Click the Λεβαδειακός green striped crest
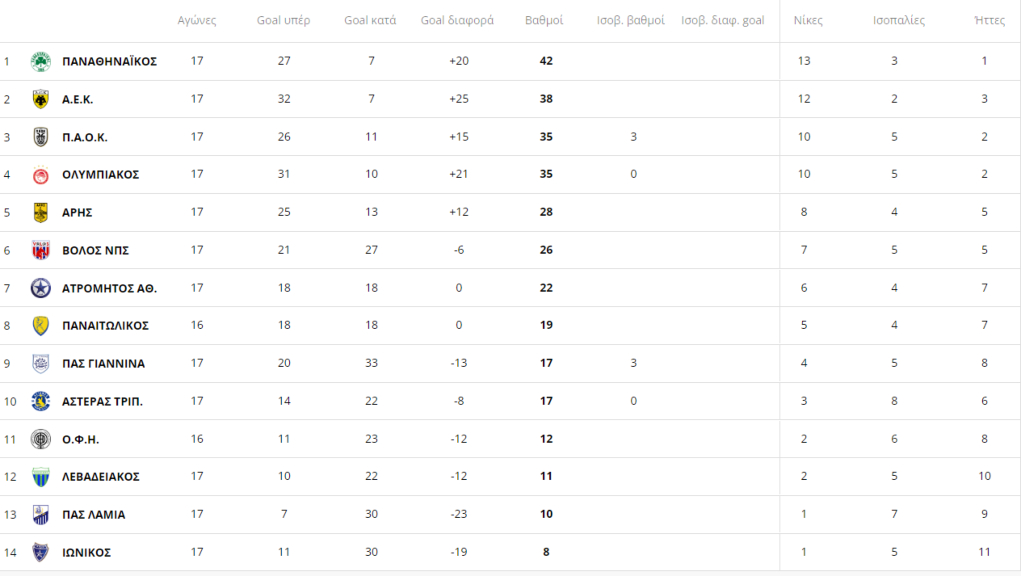 (x=40, y=477)
